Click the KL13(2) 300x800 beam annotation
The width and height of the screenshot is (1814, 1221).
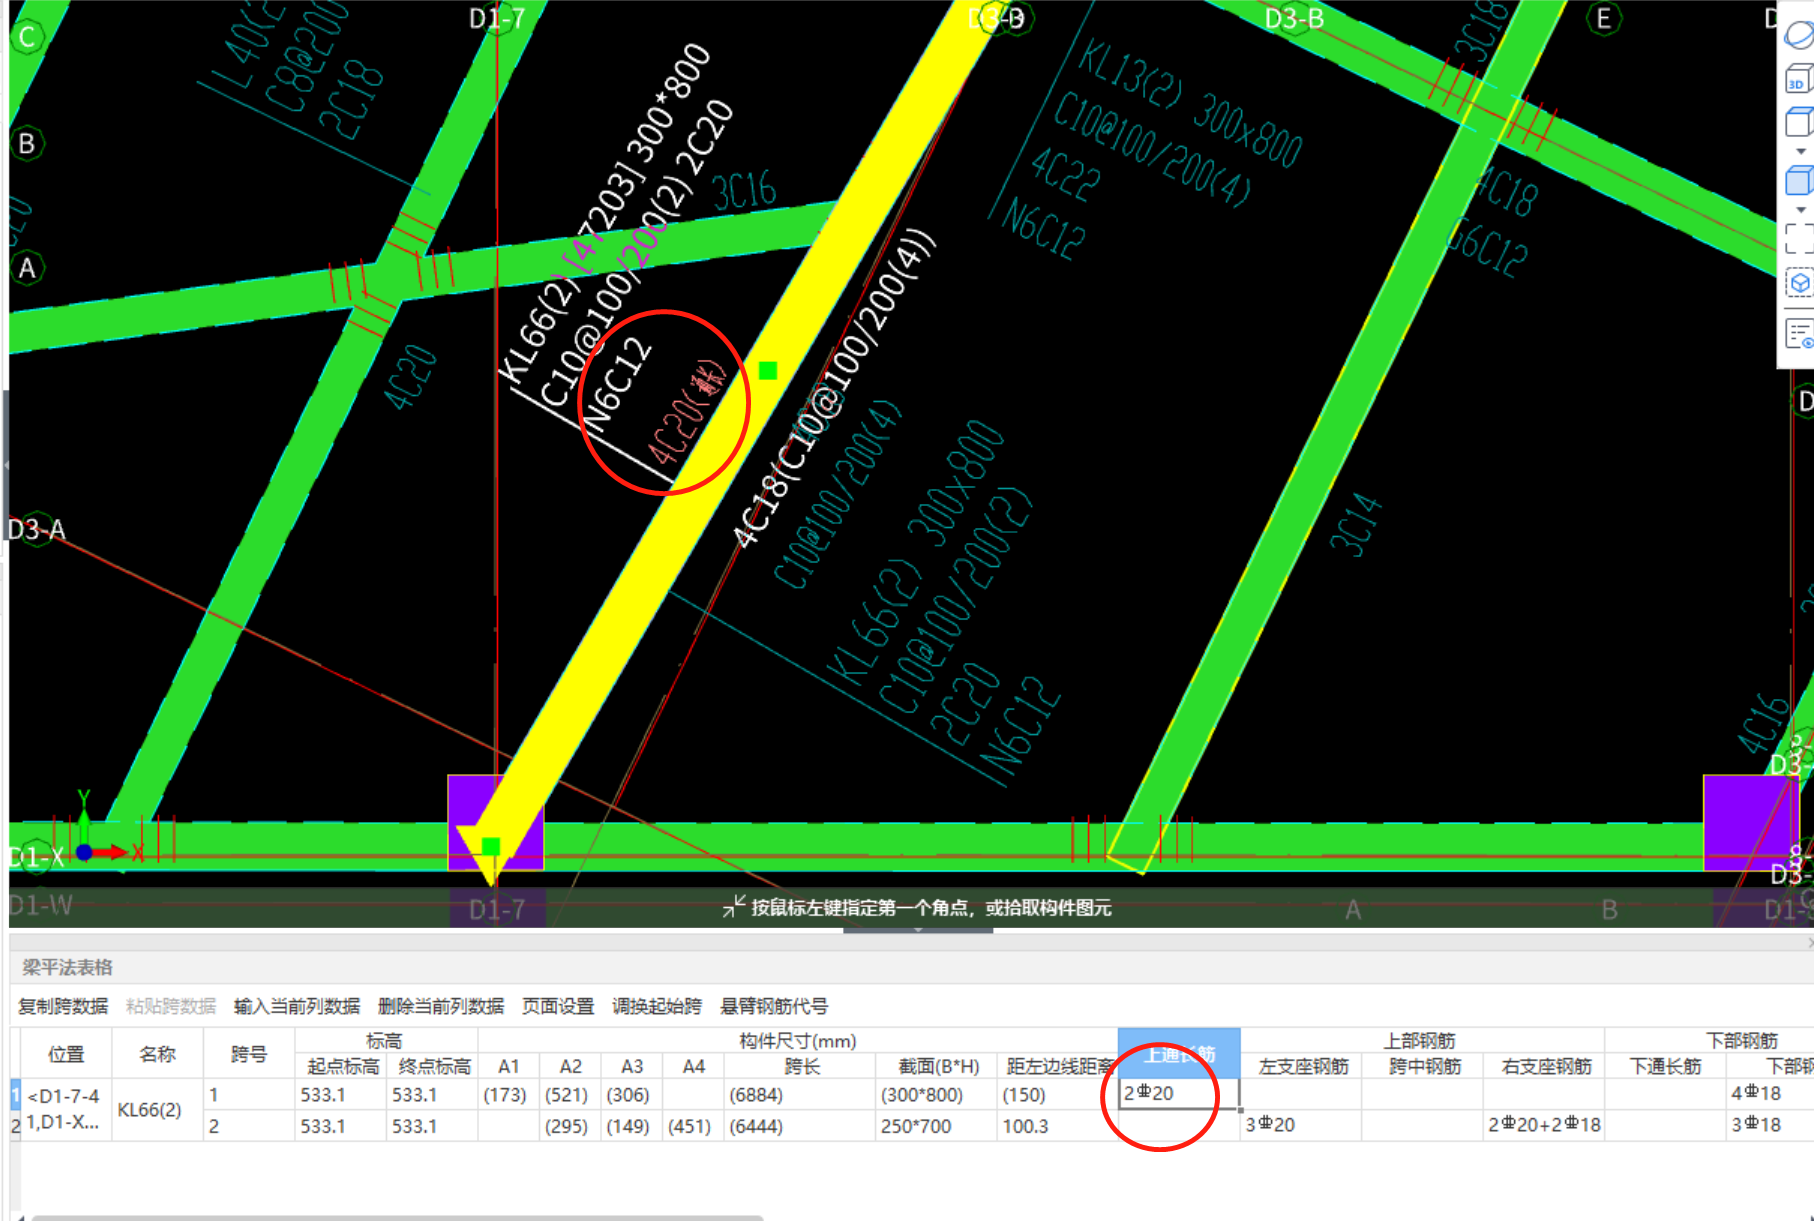(x=1190, y=103)
